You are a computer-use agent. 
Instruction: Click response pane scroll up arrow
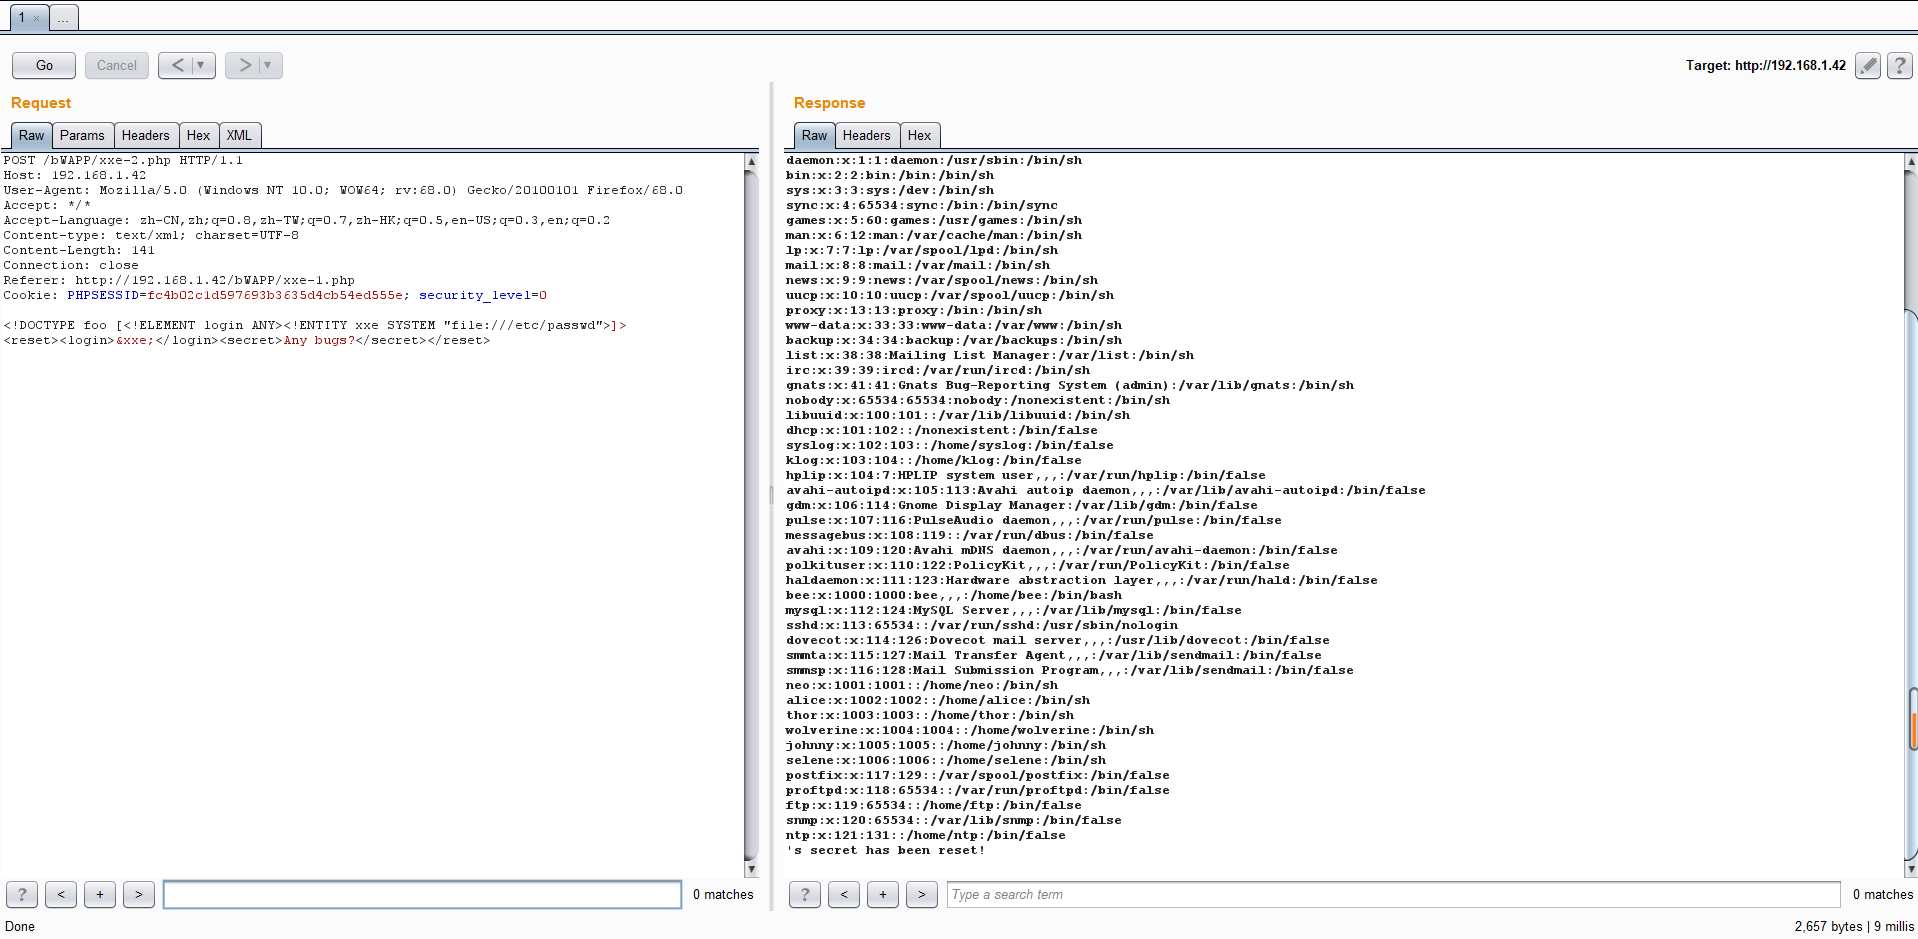(1911, 160)
